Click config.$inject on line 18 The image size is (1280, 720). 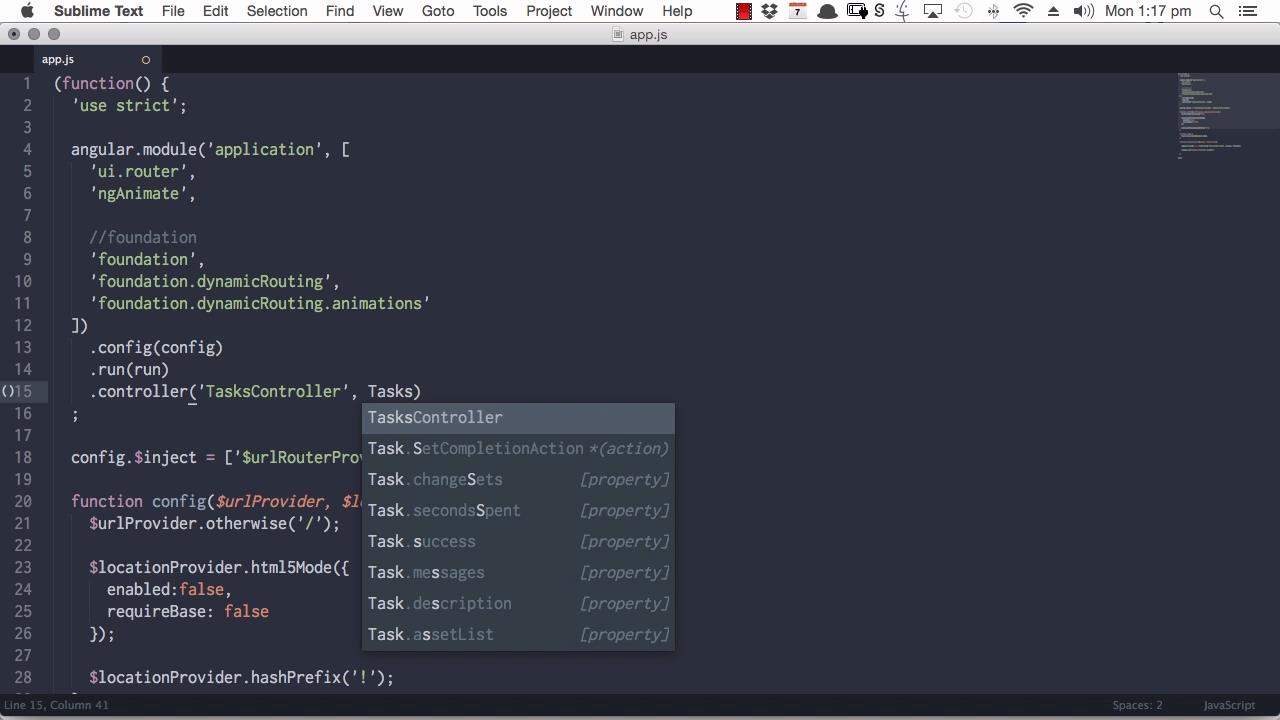click(134, 457)
